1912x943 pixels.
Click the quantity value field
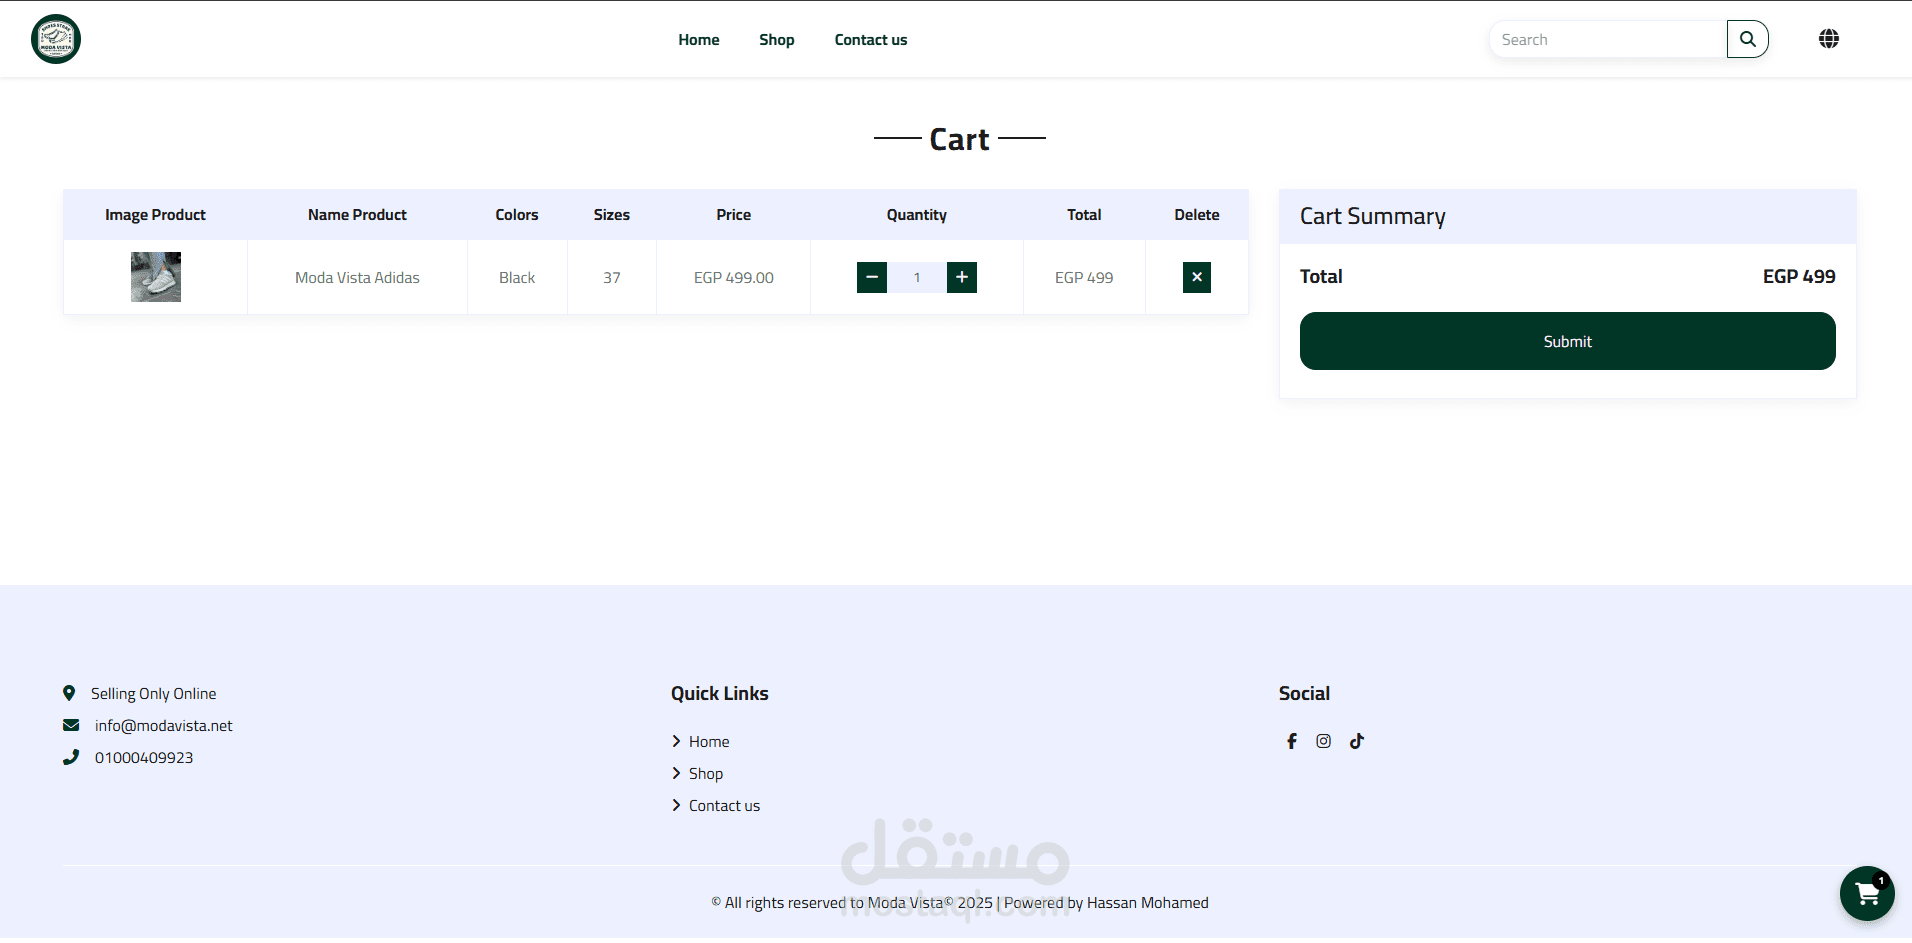click(917, 277)
